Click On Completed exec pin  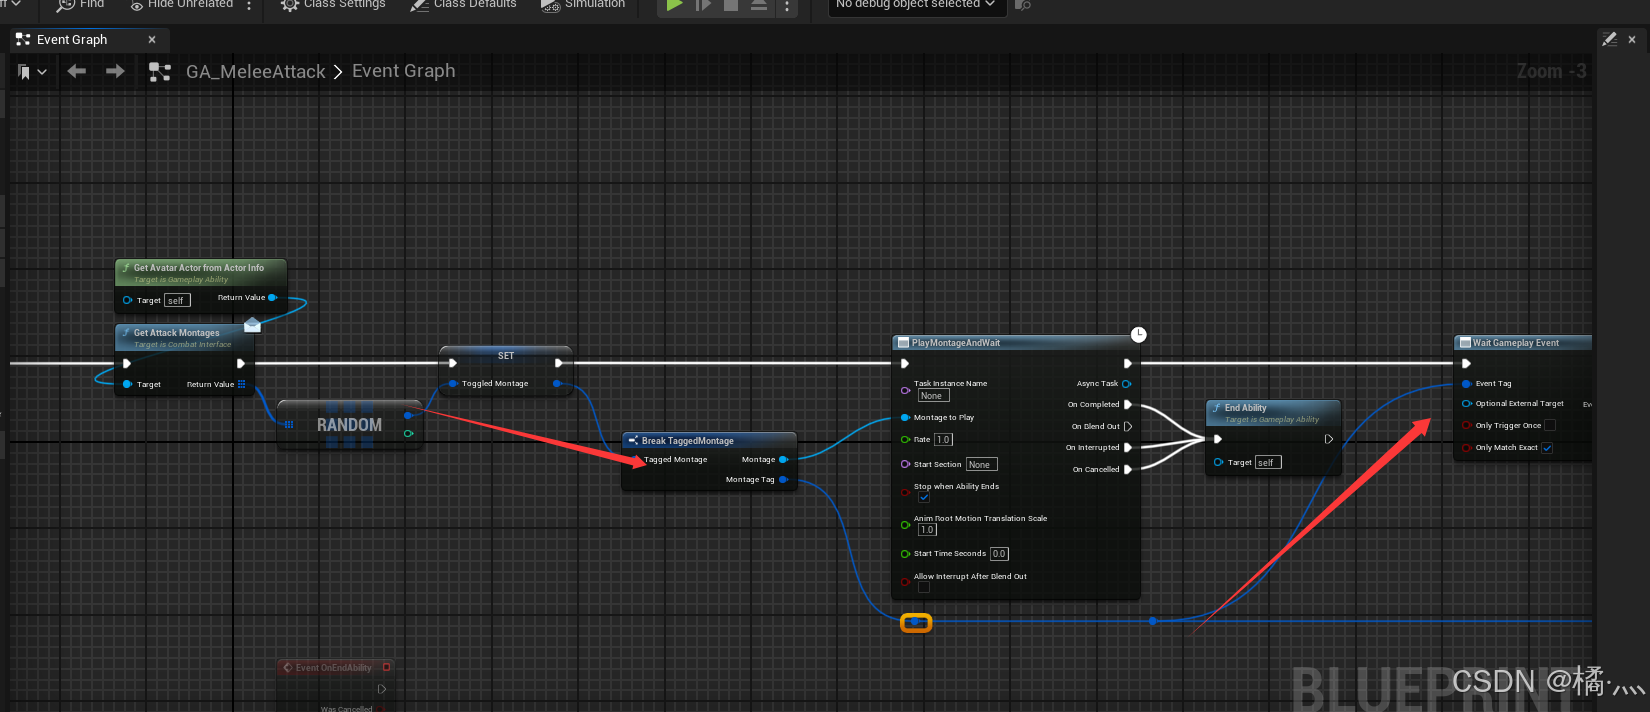tap(1128, 405)
